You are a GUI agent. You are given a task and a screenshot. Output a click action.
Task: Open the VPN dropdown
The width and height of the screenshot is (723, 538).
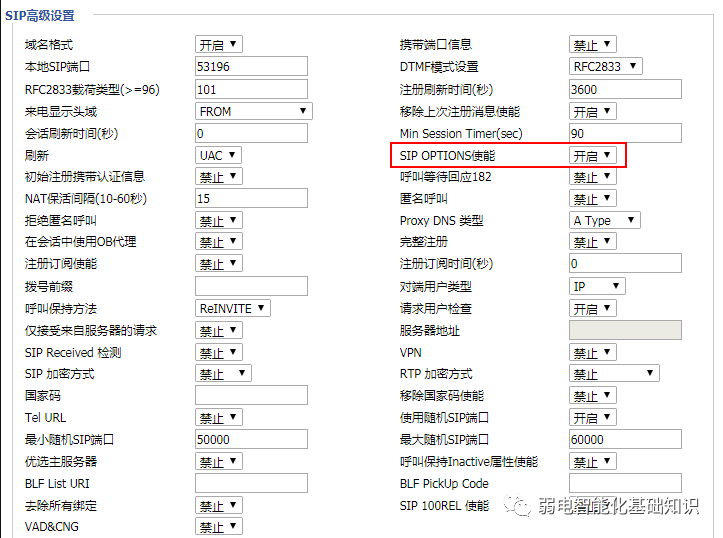coord(593,352)
